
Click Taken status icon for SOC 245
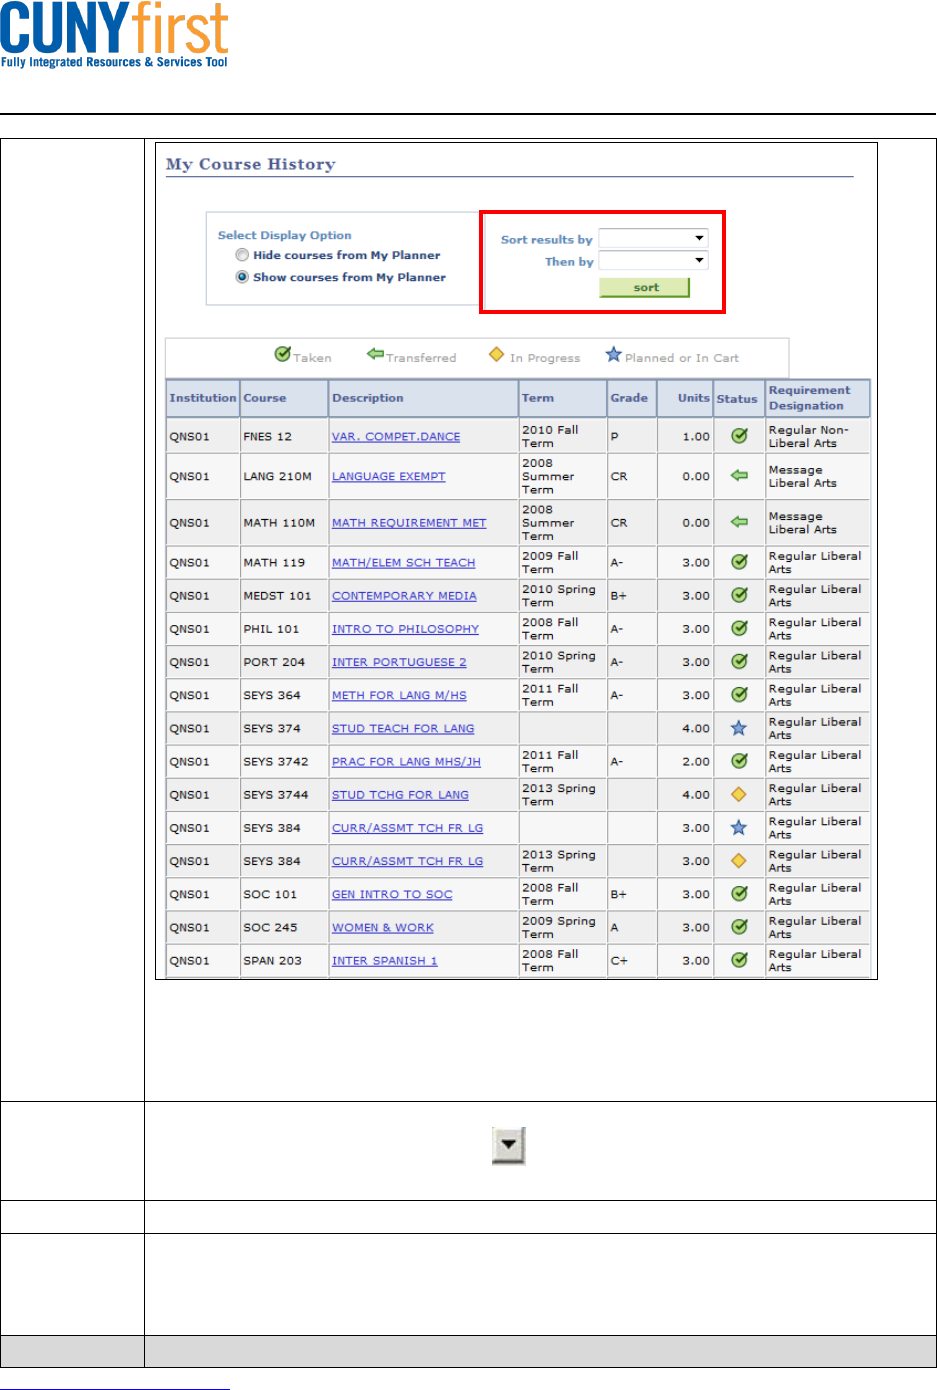(x=739, y=927)
